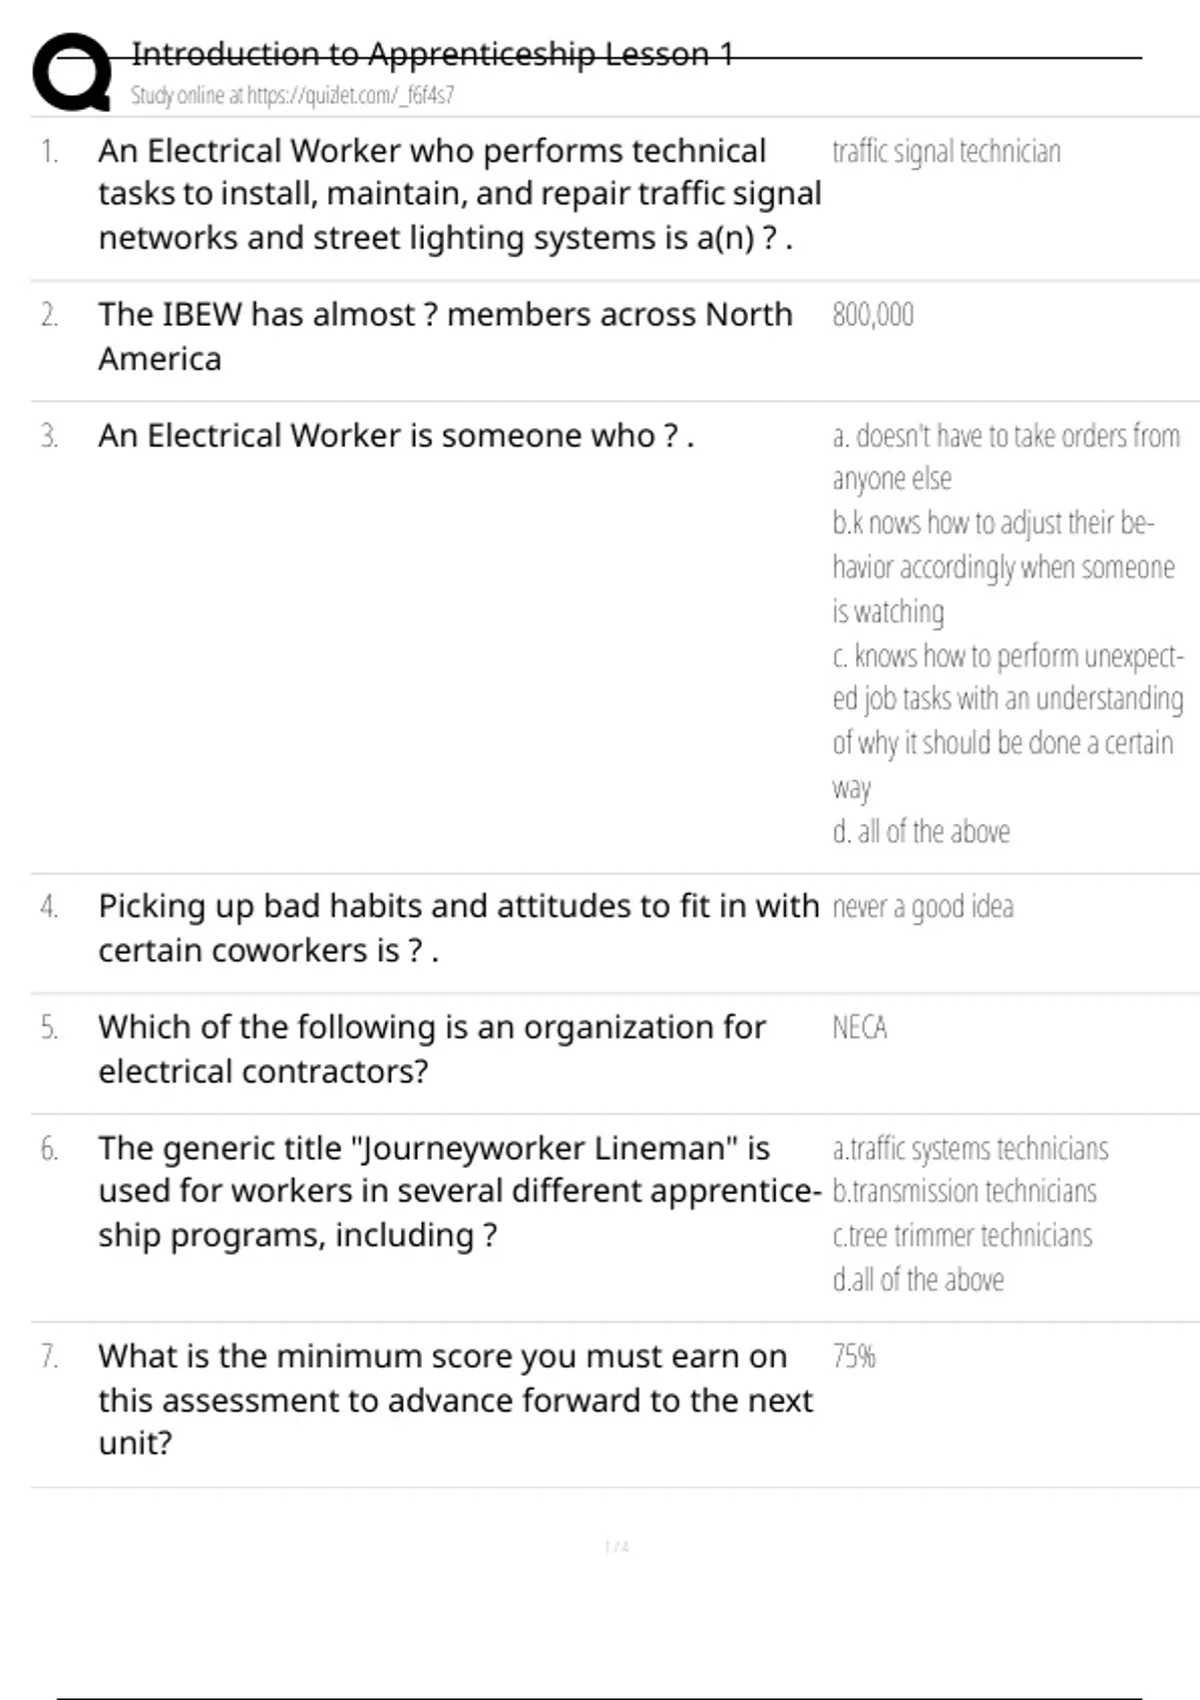Screen dimensions: 1200x1700
Task: Click option a. traffic systems technicians
Action: point(970,1149)
